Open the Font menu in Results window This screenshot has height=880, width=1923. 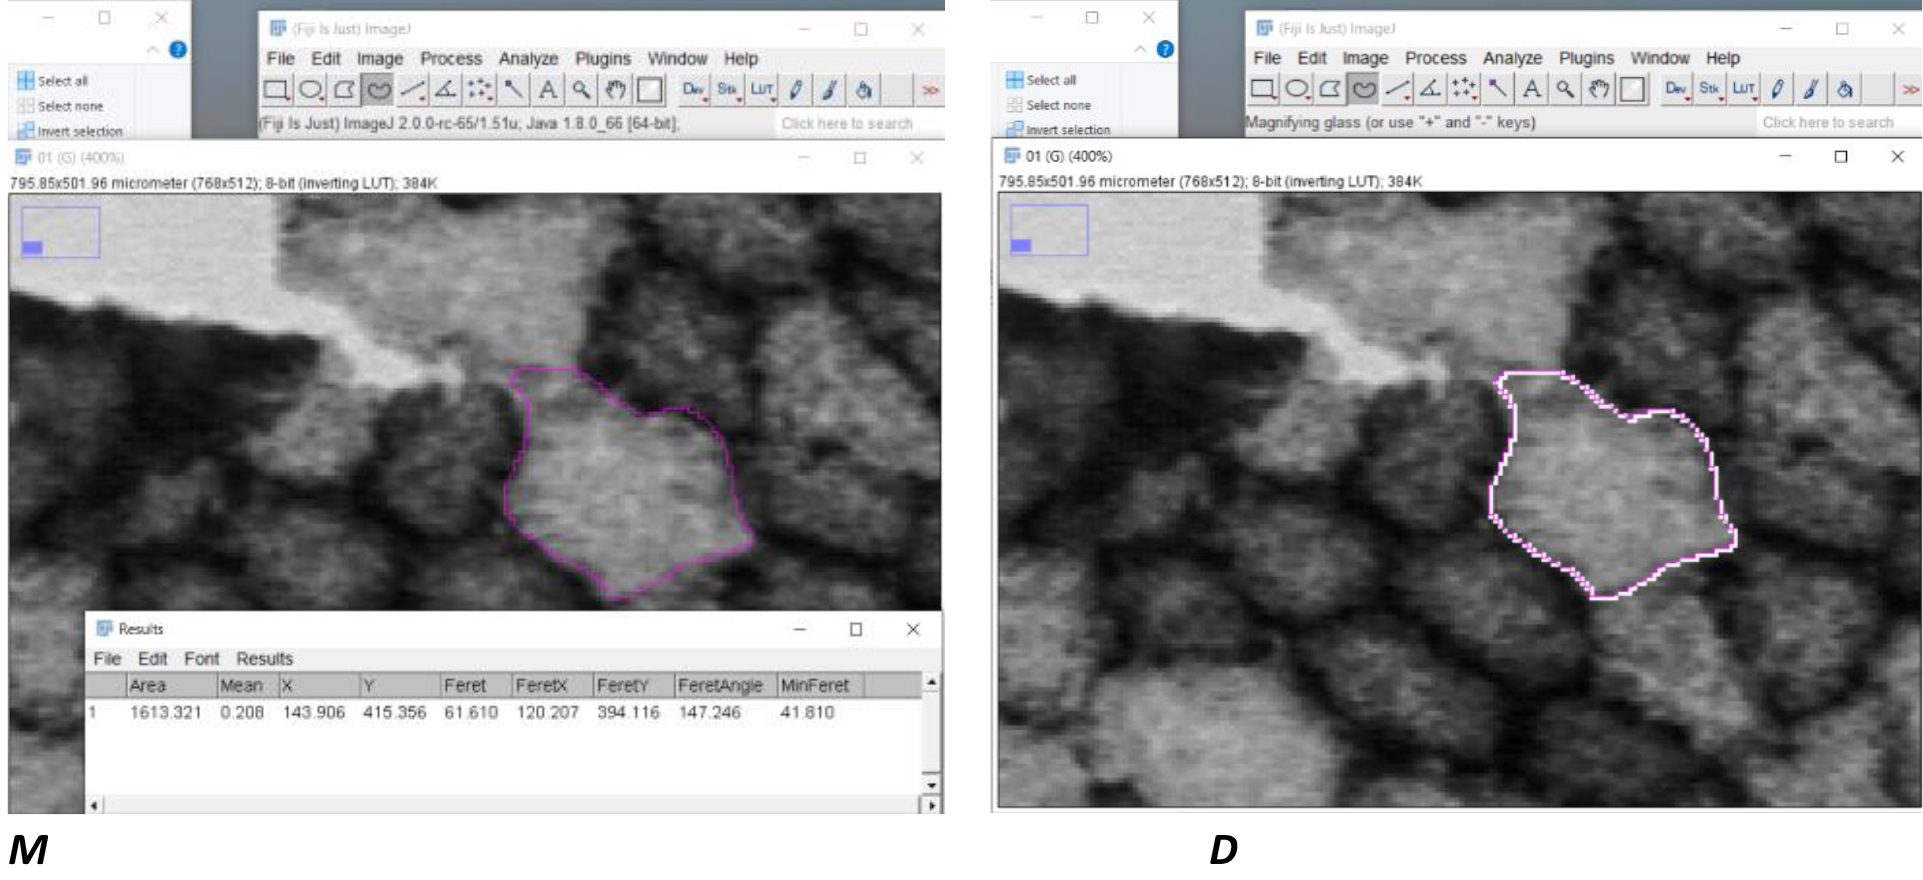coord(201,659)
